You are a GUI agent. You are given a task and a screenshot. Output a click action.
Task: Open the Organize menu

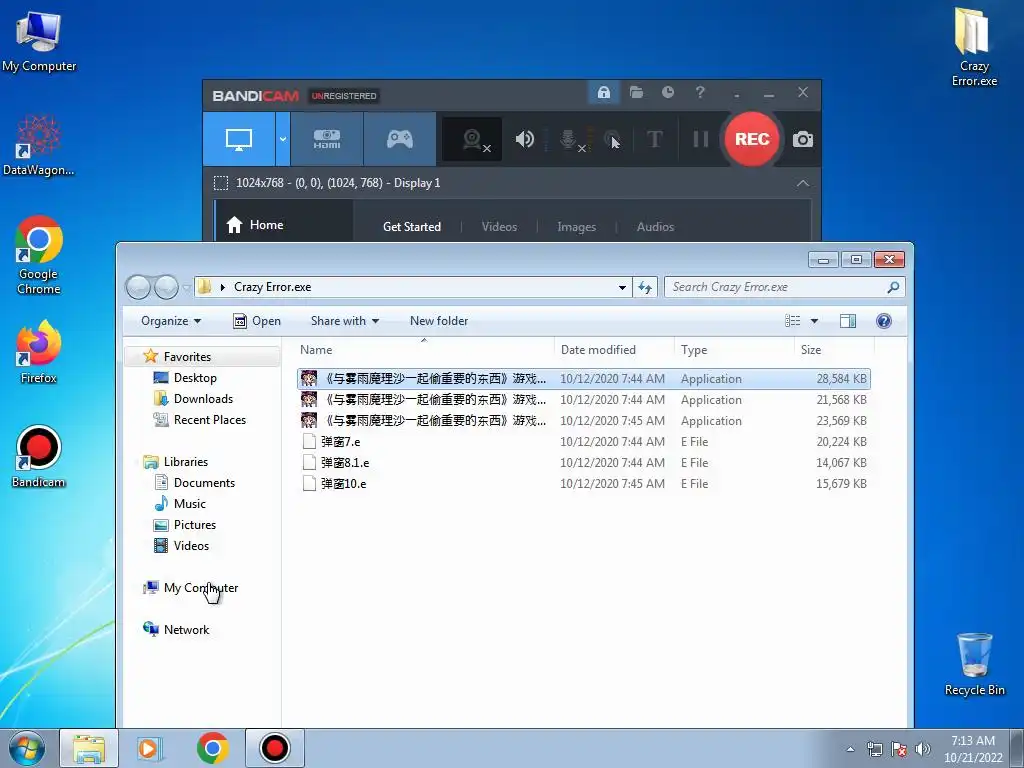point(171,321)
